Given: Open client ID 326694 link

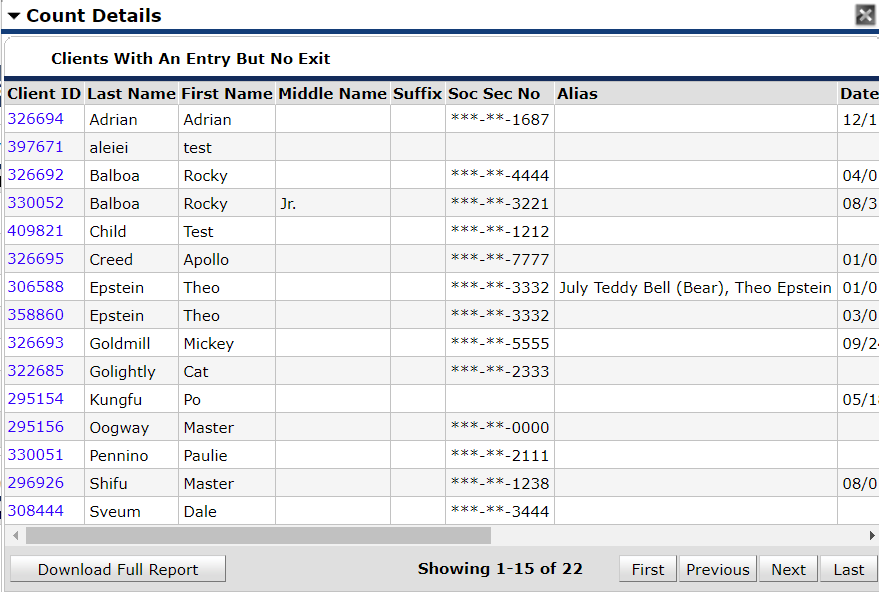Looking at the screenshot, I should click(35, 119).
